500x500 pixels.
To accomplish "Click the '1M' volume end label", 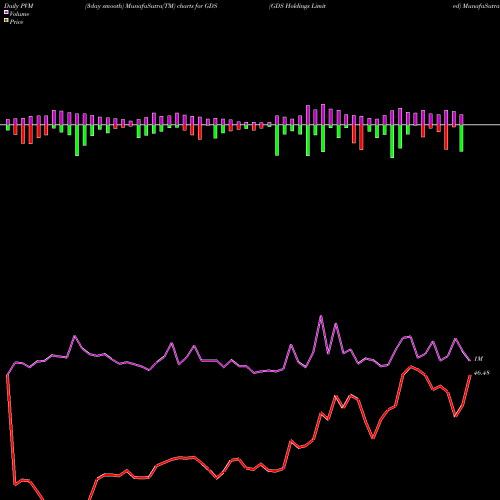I will [x=478, y=359].
